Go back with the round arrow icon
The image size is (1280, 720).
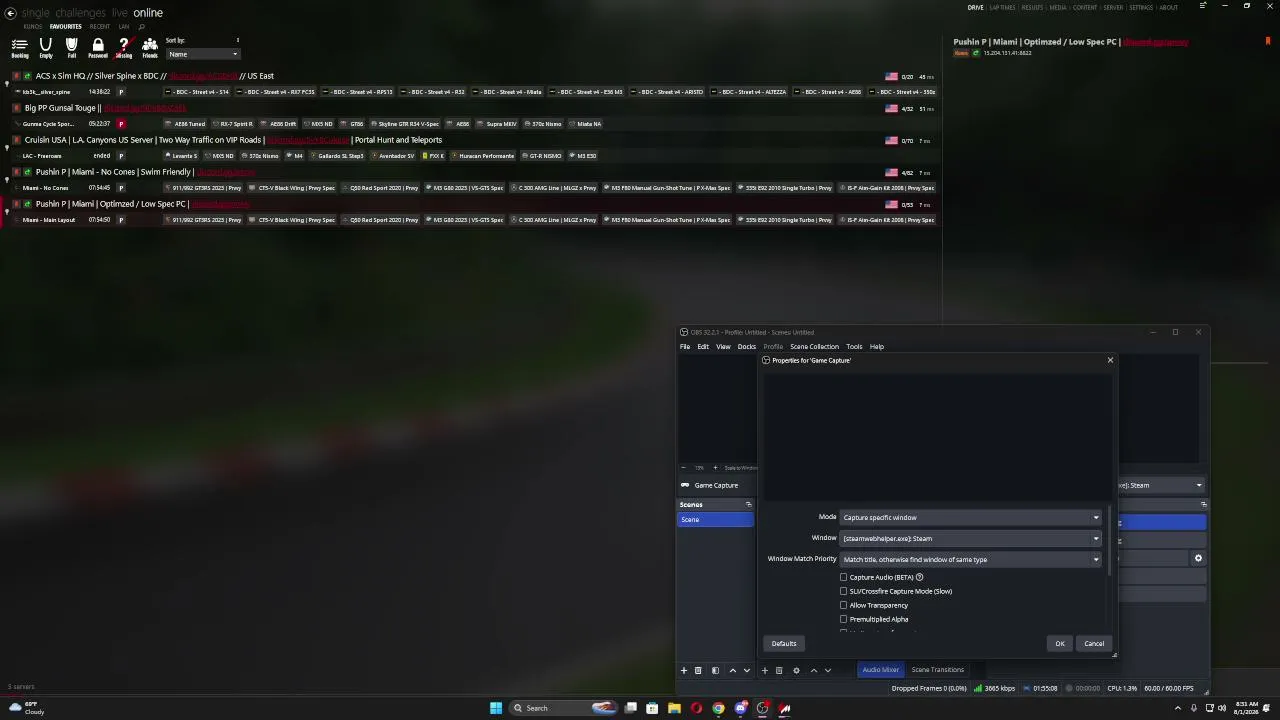tap(10, 13)
